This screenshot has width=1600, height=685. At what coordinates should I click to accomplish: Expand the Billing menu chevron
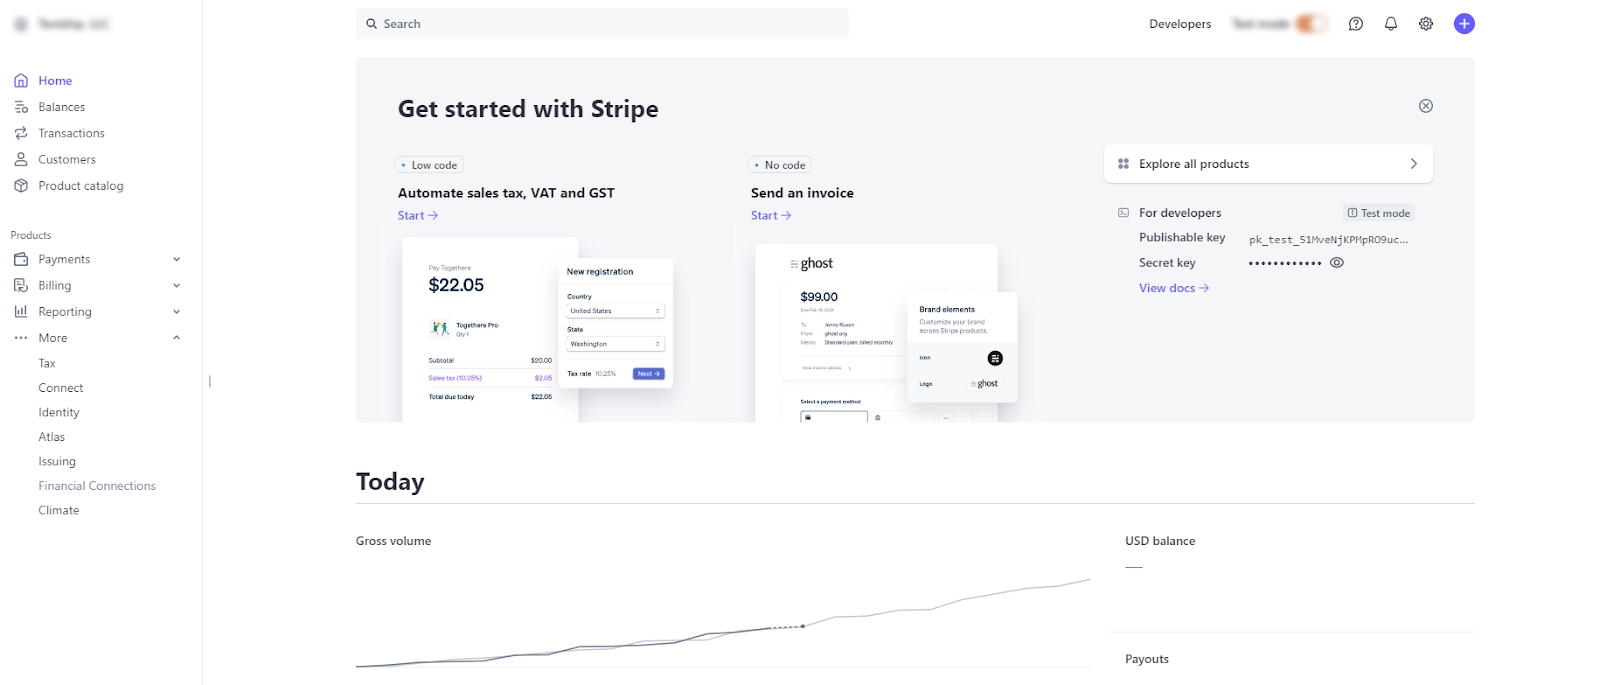177,285
